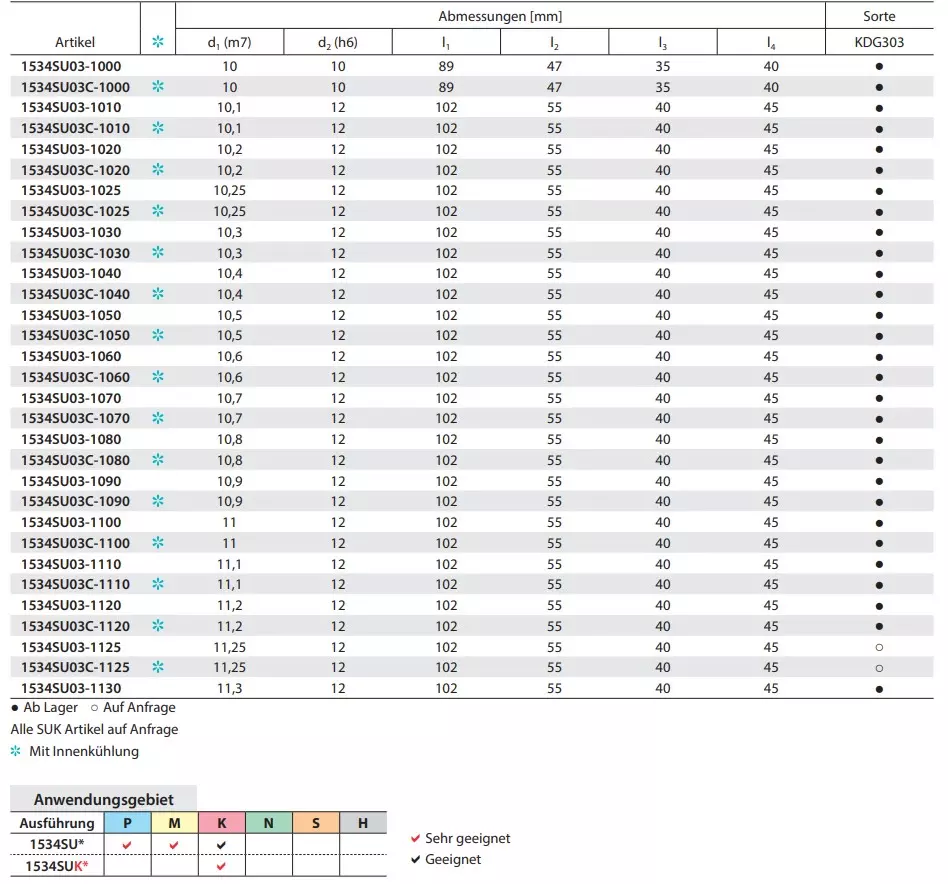Click the d1 (m7) column header
Viewport: 948px width, 884px height.
[x=229, y=42]
